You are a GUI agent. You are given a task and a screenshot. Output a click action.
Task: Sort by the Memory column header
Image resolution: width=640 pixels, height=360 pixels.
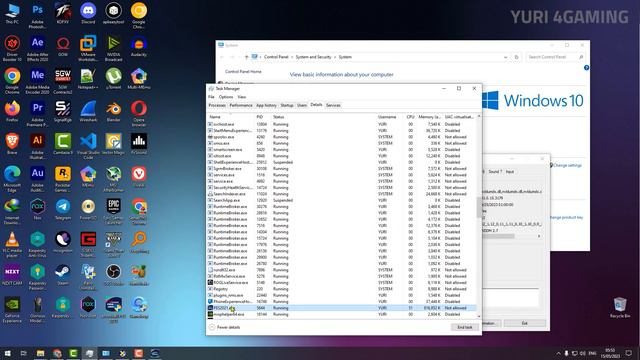(x=429, y=117)
